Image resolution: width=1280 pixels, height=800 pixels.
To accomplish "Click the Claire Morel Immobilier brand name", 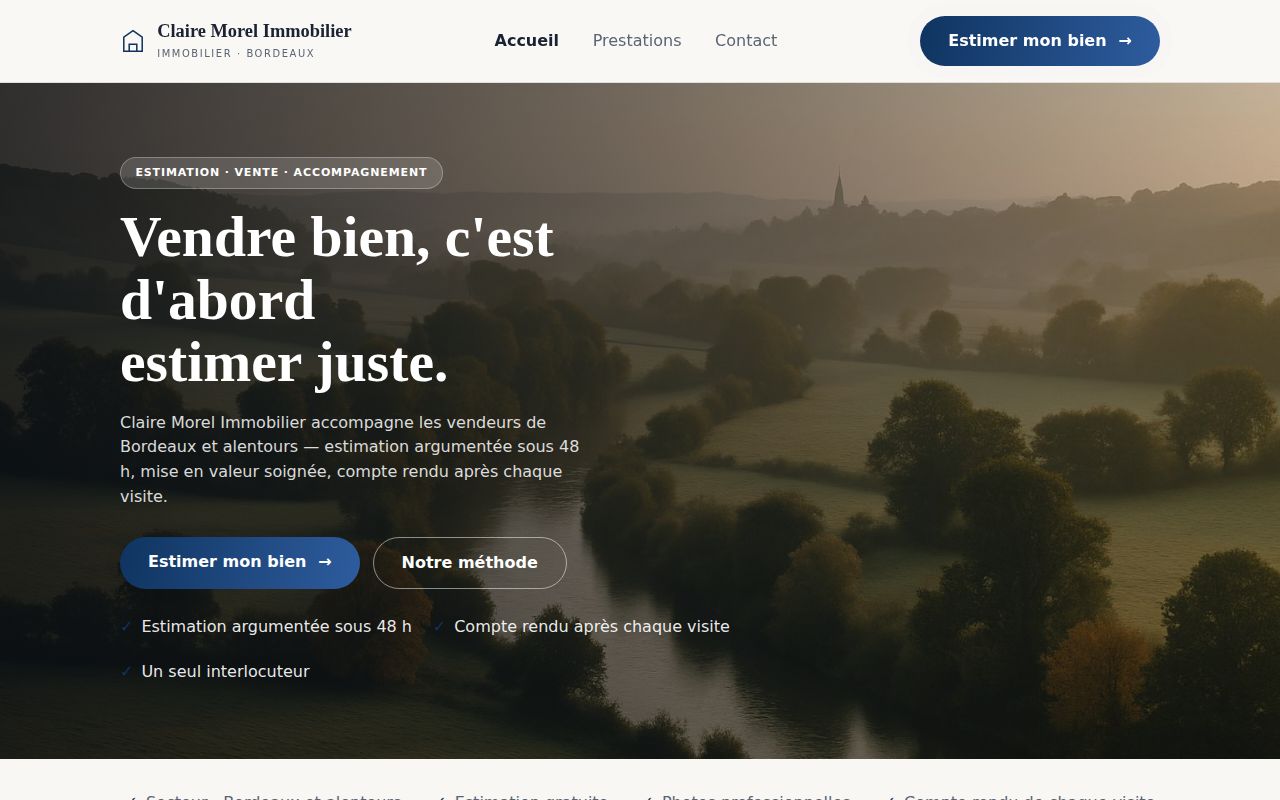I will tap(254, 31).
